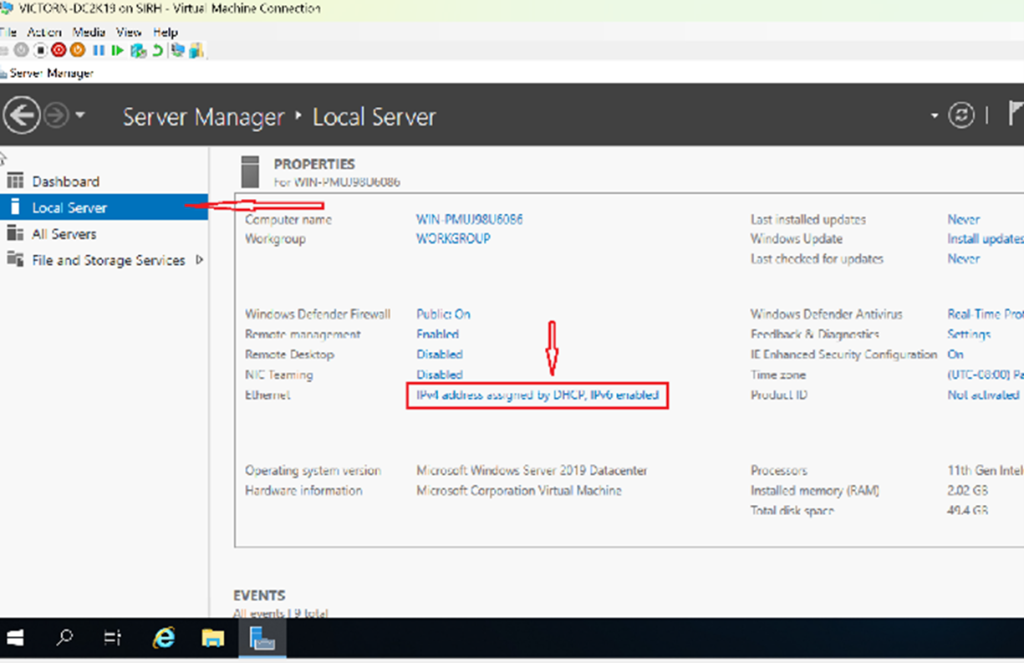This screenshot has width=1024, height=663.
Task: Click the green Revert arrow icon
Action: [157, 50]
